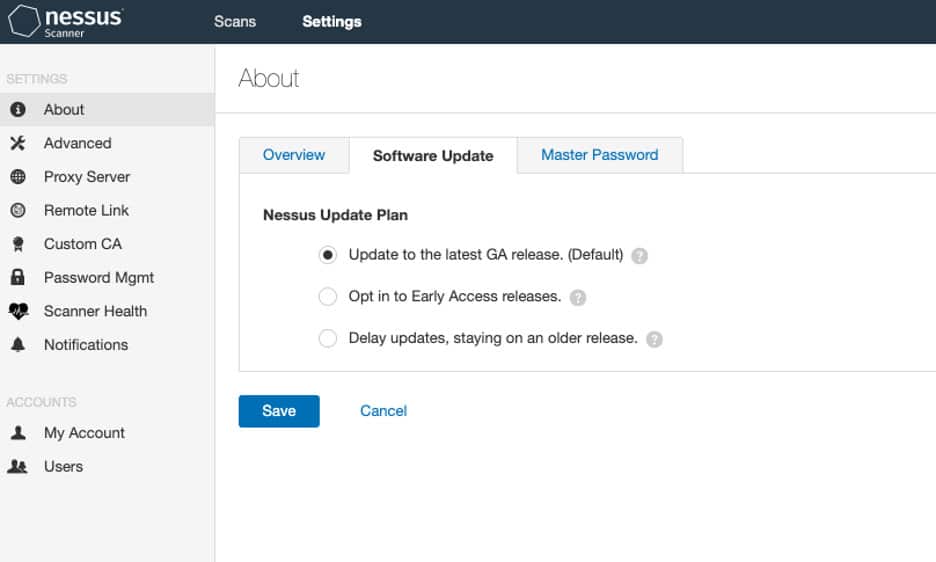Select Opt in to Early Access releases

tap(327, 296)
